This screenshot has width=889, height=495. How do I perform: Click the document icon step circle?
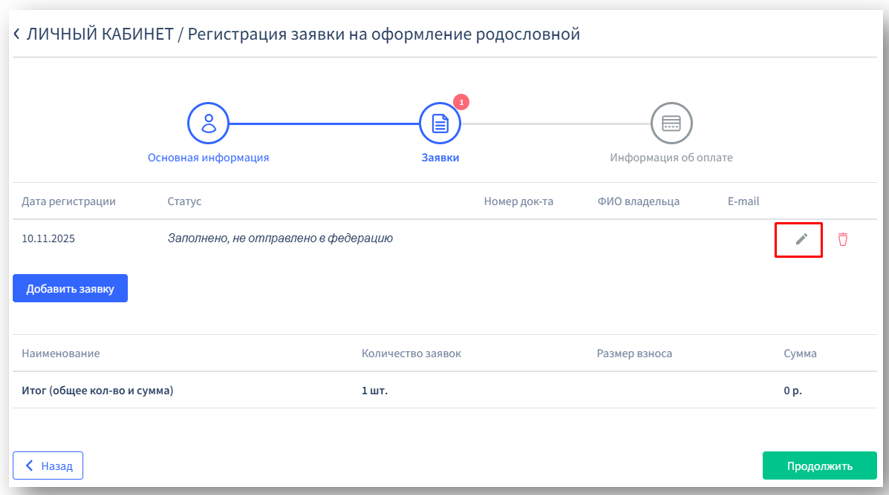[x=439, y=124]
